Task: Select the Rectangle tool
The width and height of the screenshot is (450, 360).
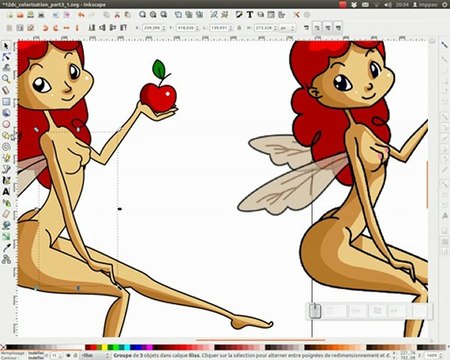Action: pyautogui.click(x=6, y=102)
